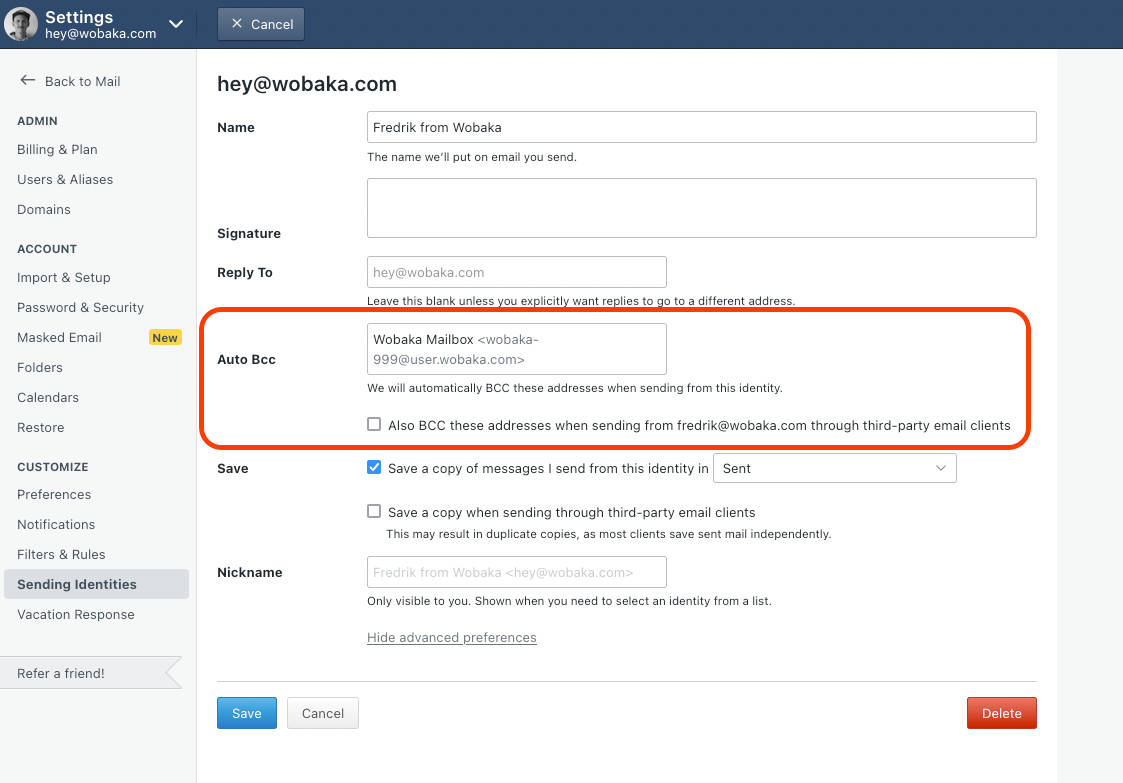Click Hide advanced preferences link
The width and height of the screenshot is (1123, 783).
pyautogui.click(x=451, y=638)
